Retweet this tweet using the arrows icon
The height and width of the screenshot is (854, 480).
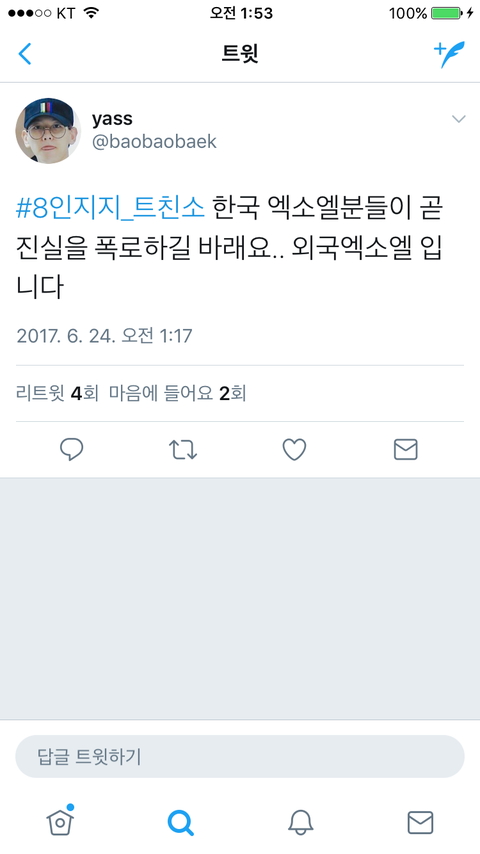click(x=183, y=450)
